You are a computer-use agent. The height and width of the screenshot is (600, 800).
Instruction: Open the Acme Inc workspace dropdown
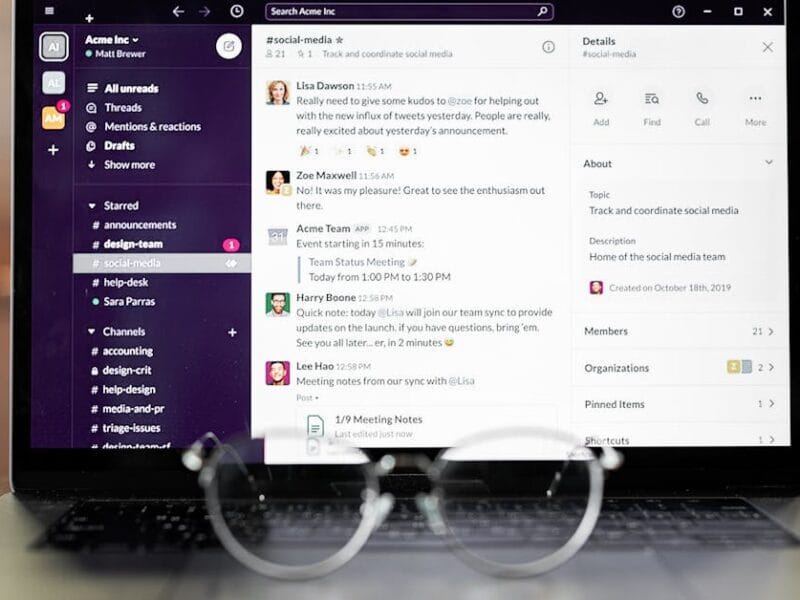pos(112,40)
